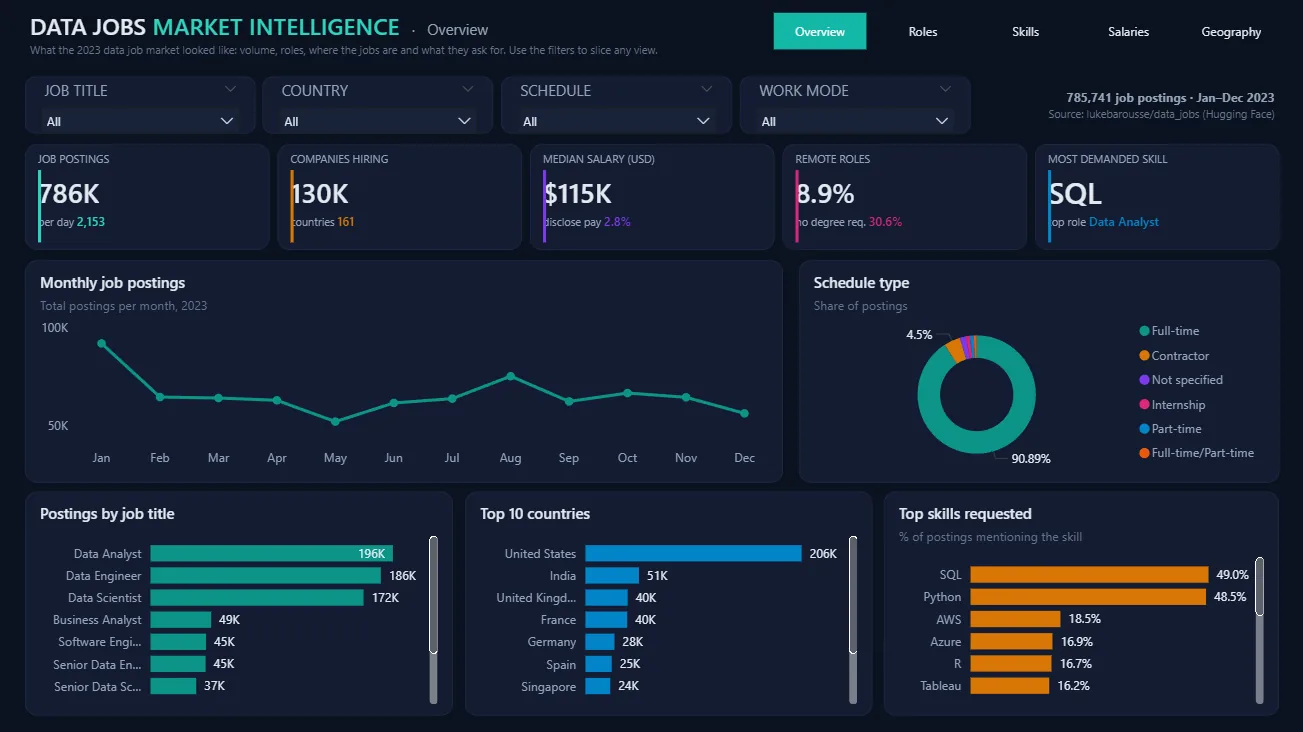Image resolution: width=1303 pixels, height=732 pixels.
Task: Select the Overview tab
Action: tap(820, 32)
